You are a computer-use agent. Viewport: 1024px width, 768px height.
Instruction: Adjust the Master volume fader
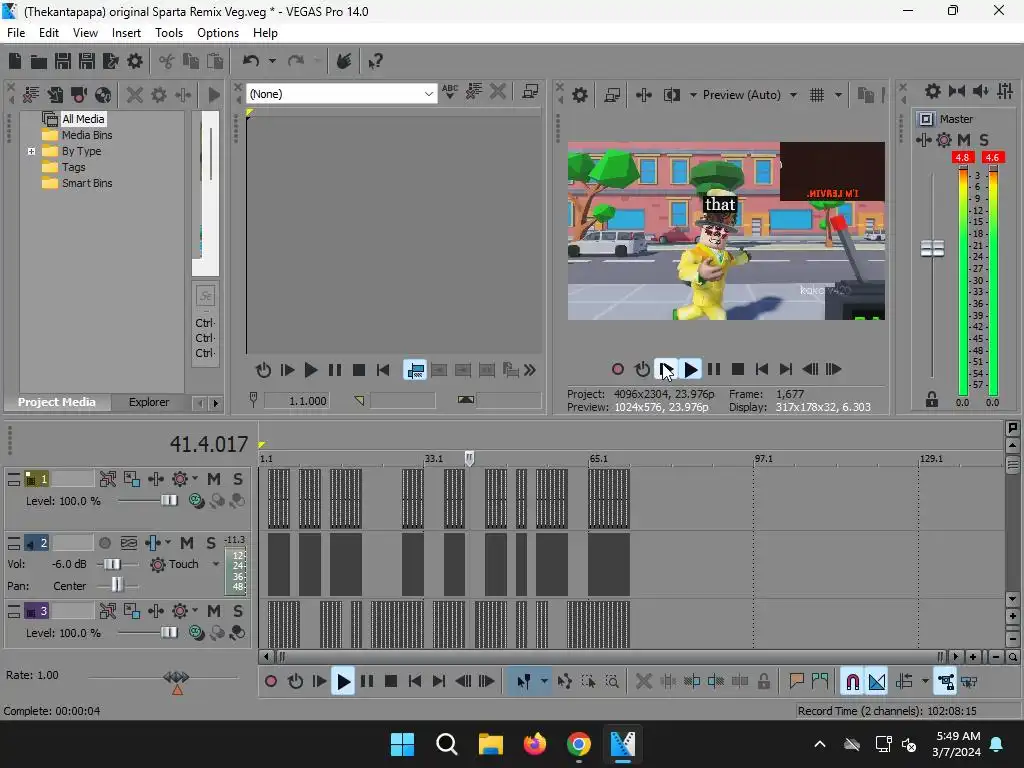point(932,249)
